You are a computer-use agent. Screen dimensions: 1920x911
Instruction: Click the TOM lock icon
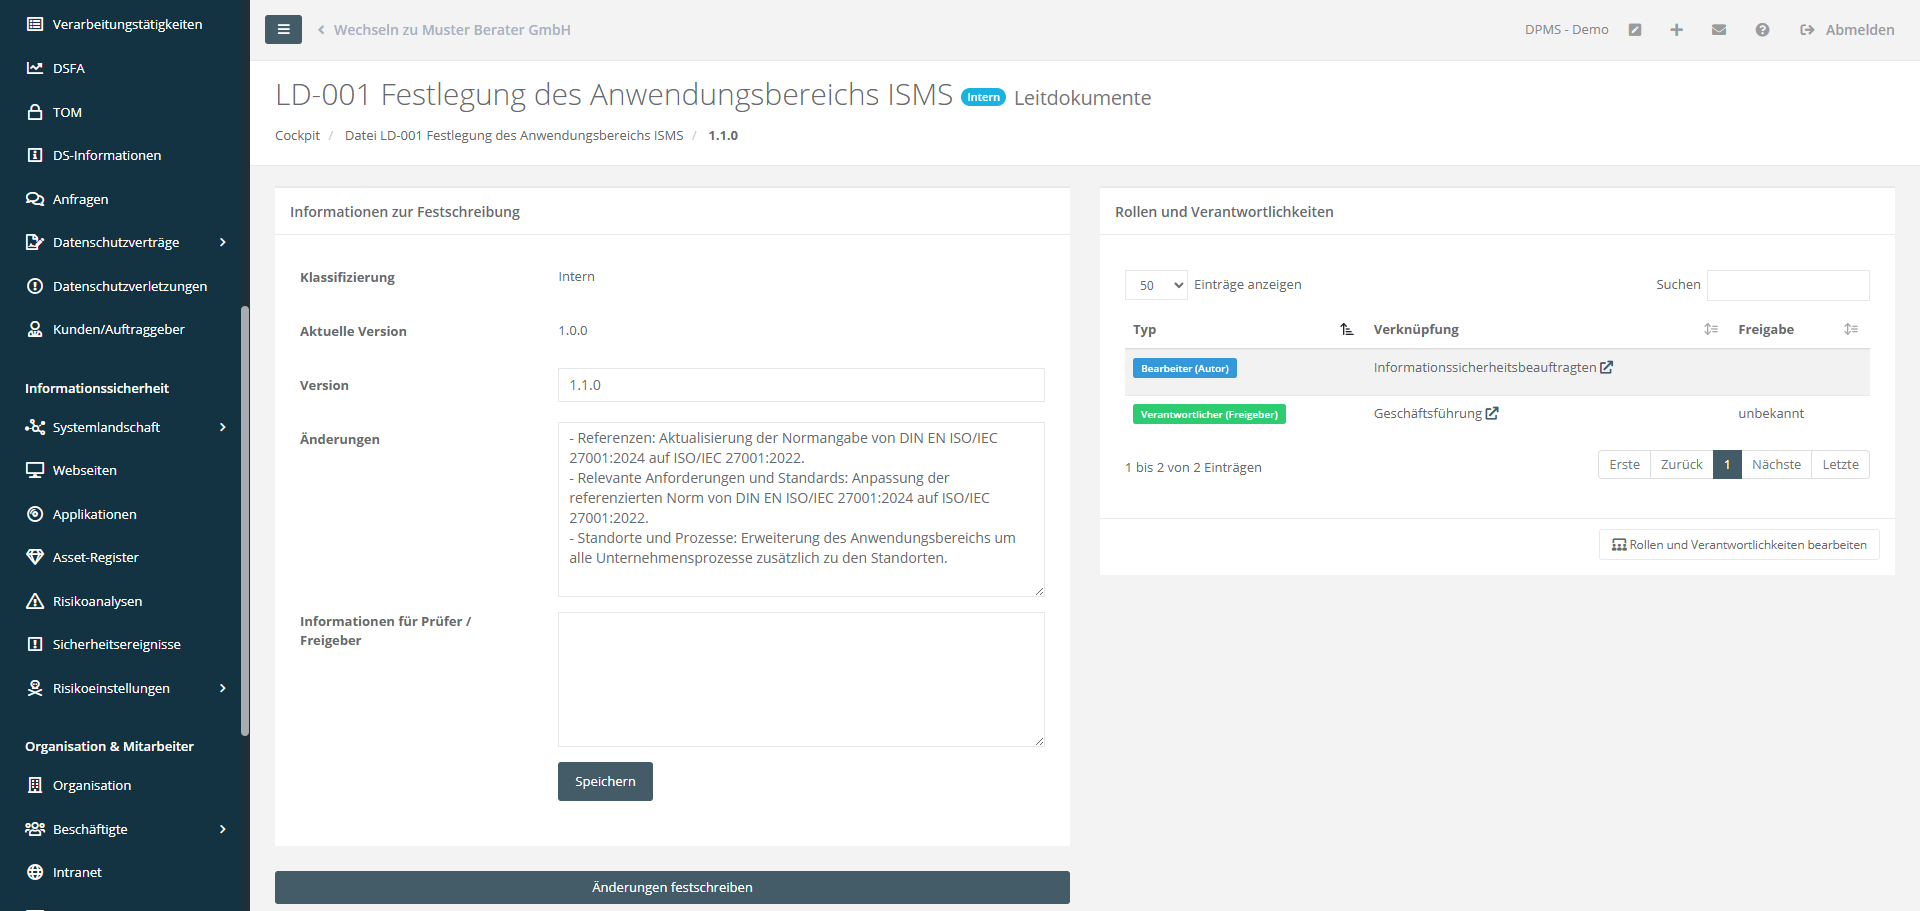pos(35,112)
